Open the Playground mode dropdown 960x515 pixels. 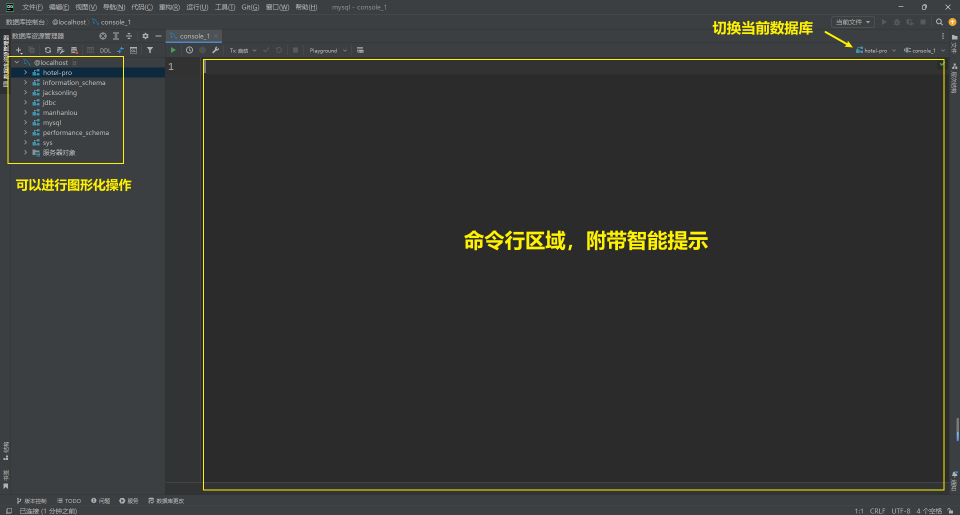click(x=328, y=50)
